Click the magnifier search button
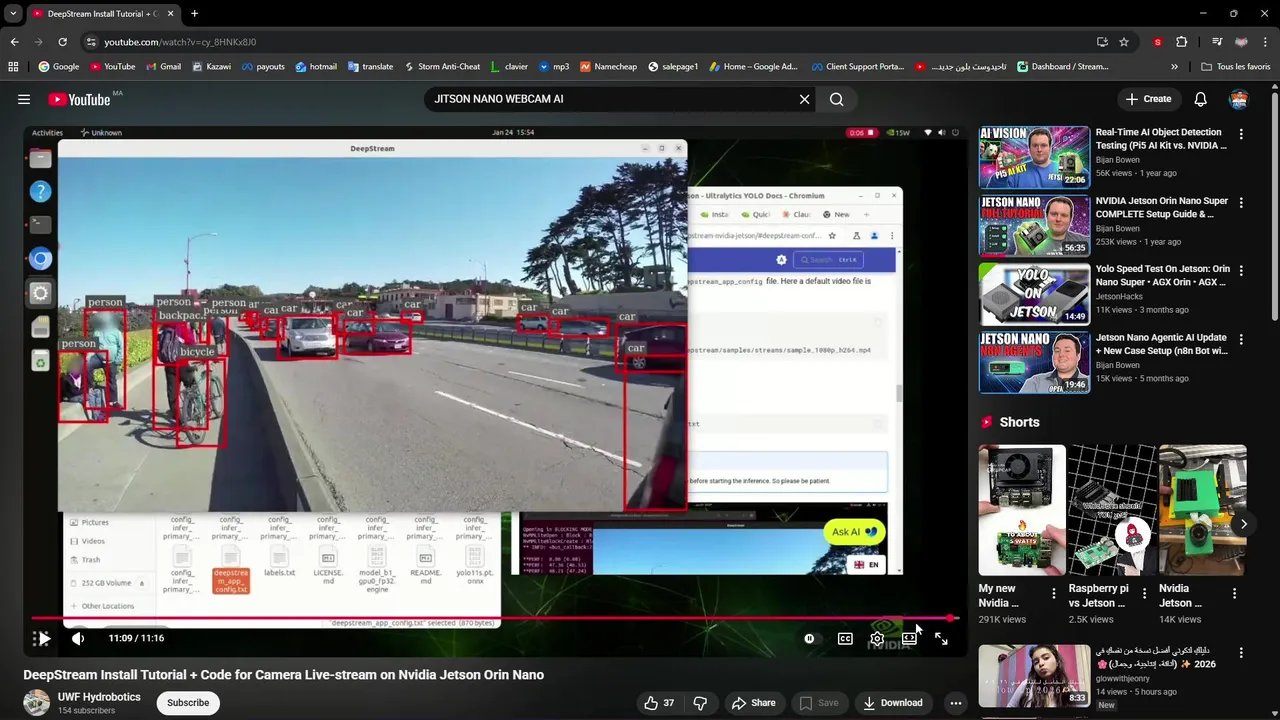This screenshot has width=1280, height=720. point(837,99)
